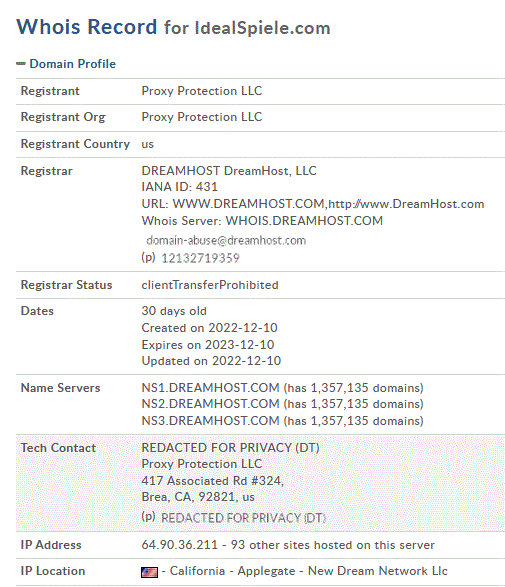This screenshot has width=505, height=587.
Task: Collapse the Domain Profile section
Action: 73,64
